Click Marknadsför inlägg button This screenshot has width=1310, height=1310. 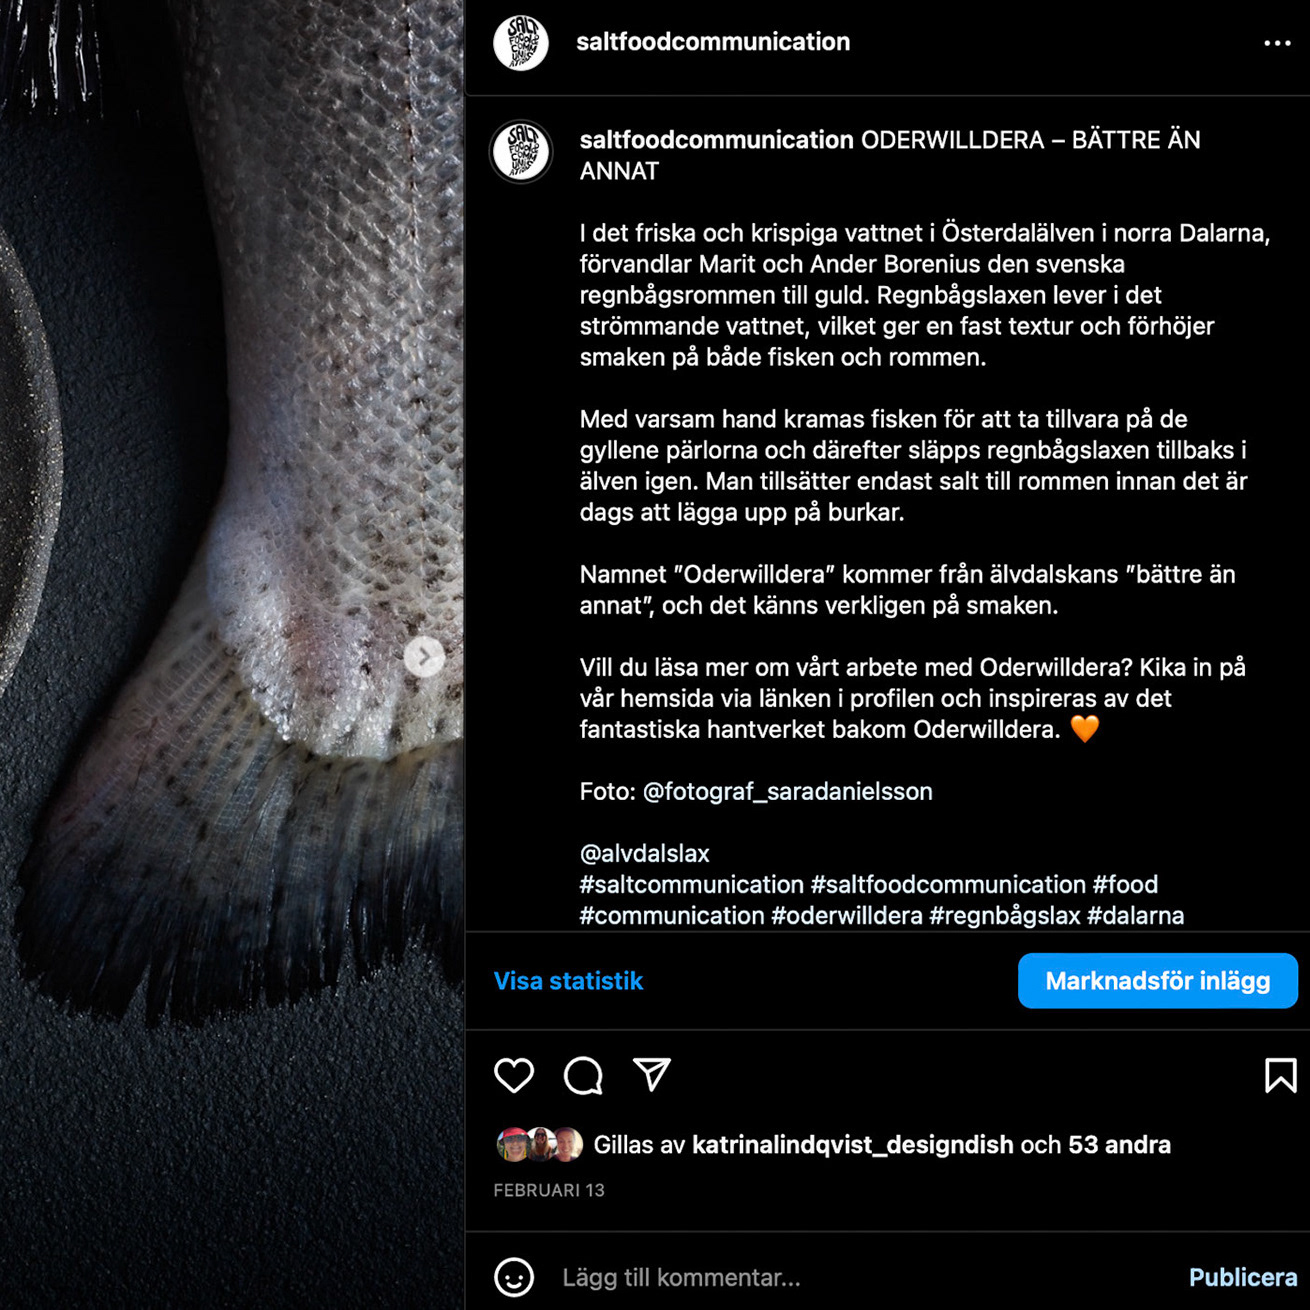click(x=1158, y=981)
